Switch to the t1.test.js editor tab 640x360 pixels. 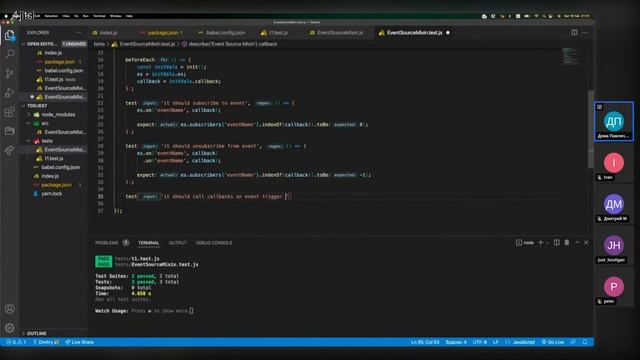(278, 33)
